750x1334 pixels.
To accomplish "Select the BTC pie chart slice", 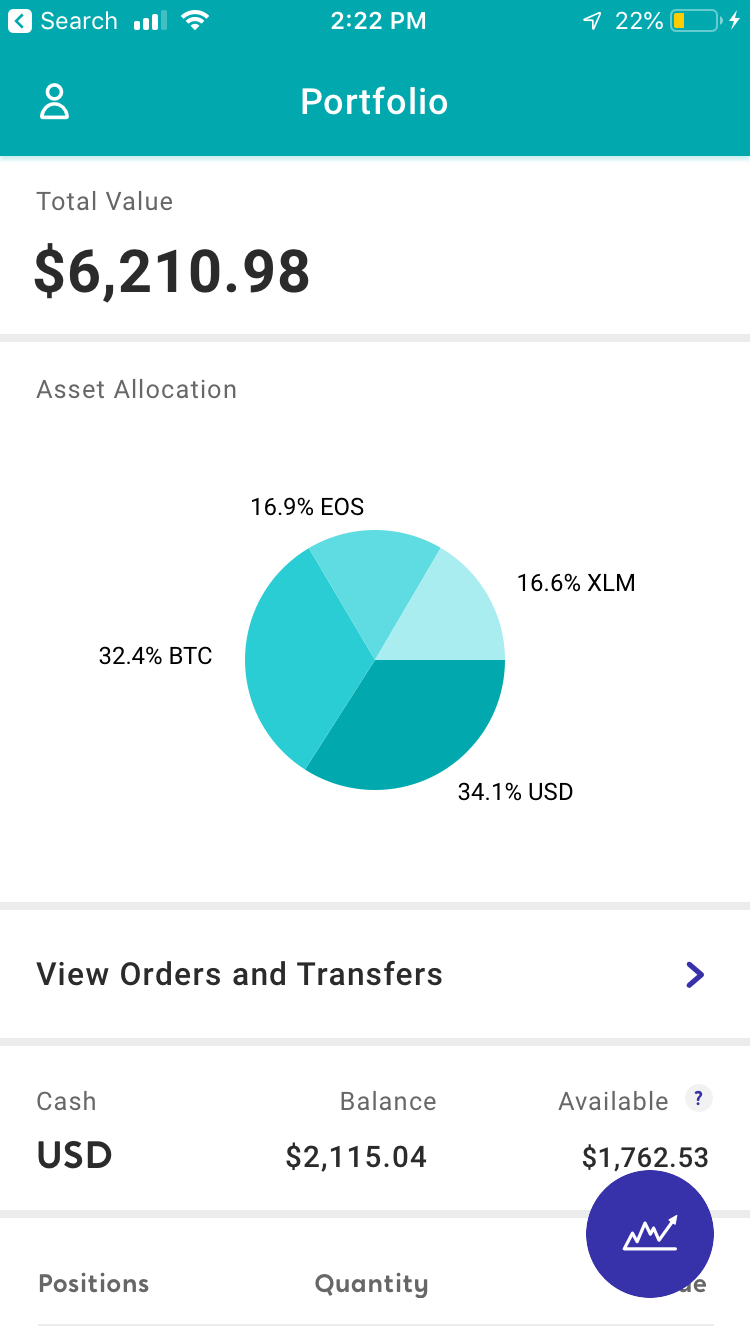I will click(295, 660).
